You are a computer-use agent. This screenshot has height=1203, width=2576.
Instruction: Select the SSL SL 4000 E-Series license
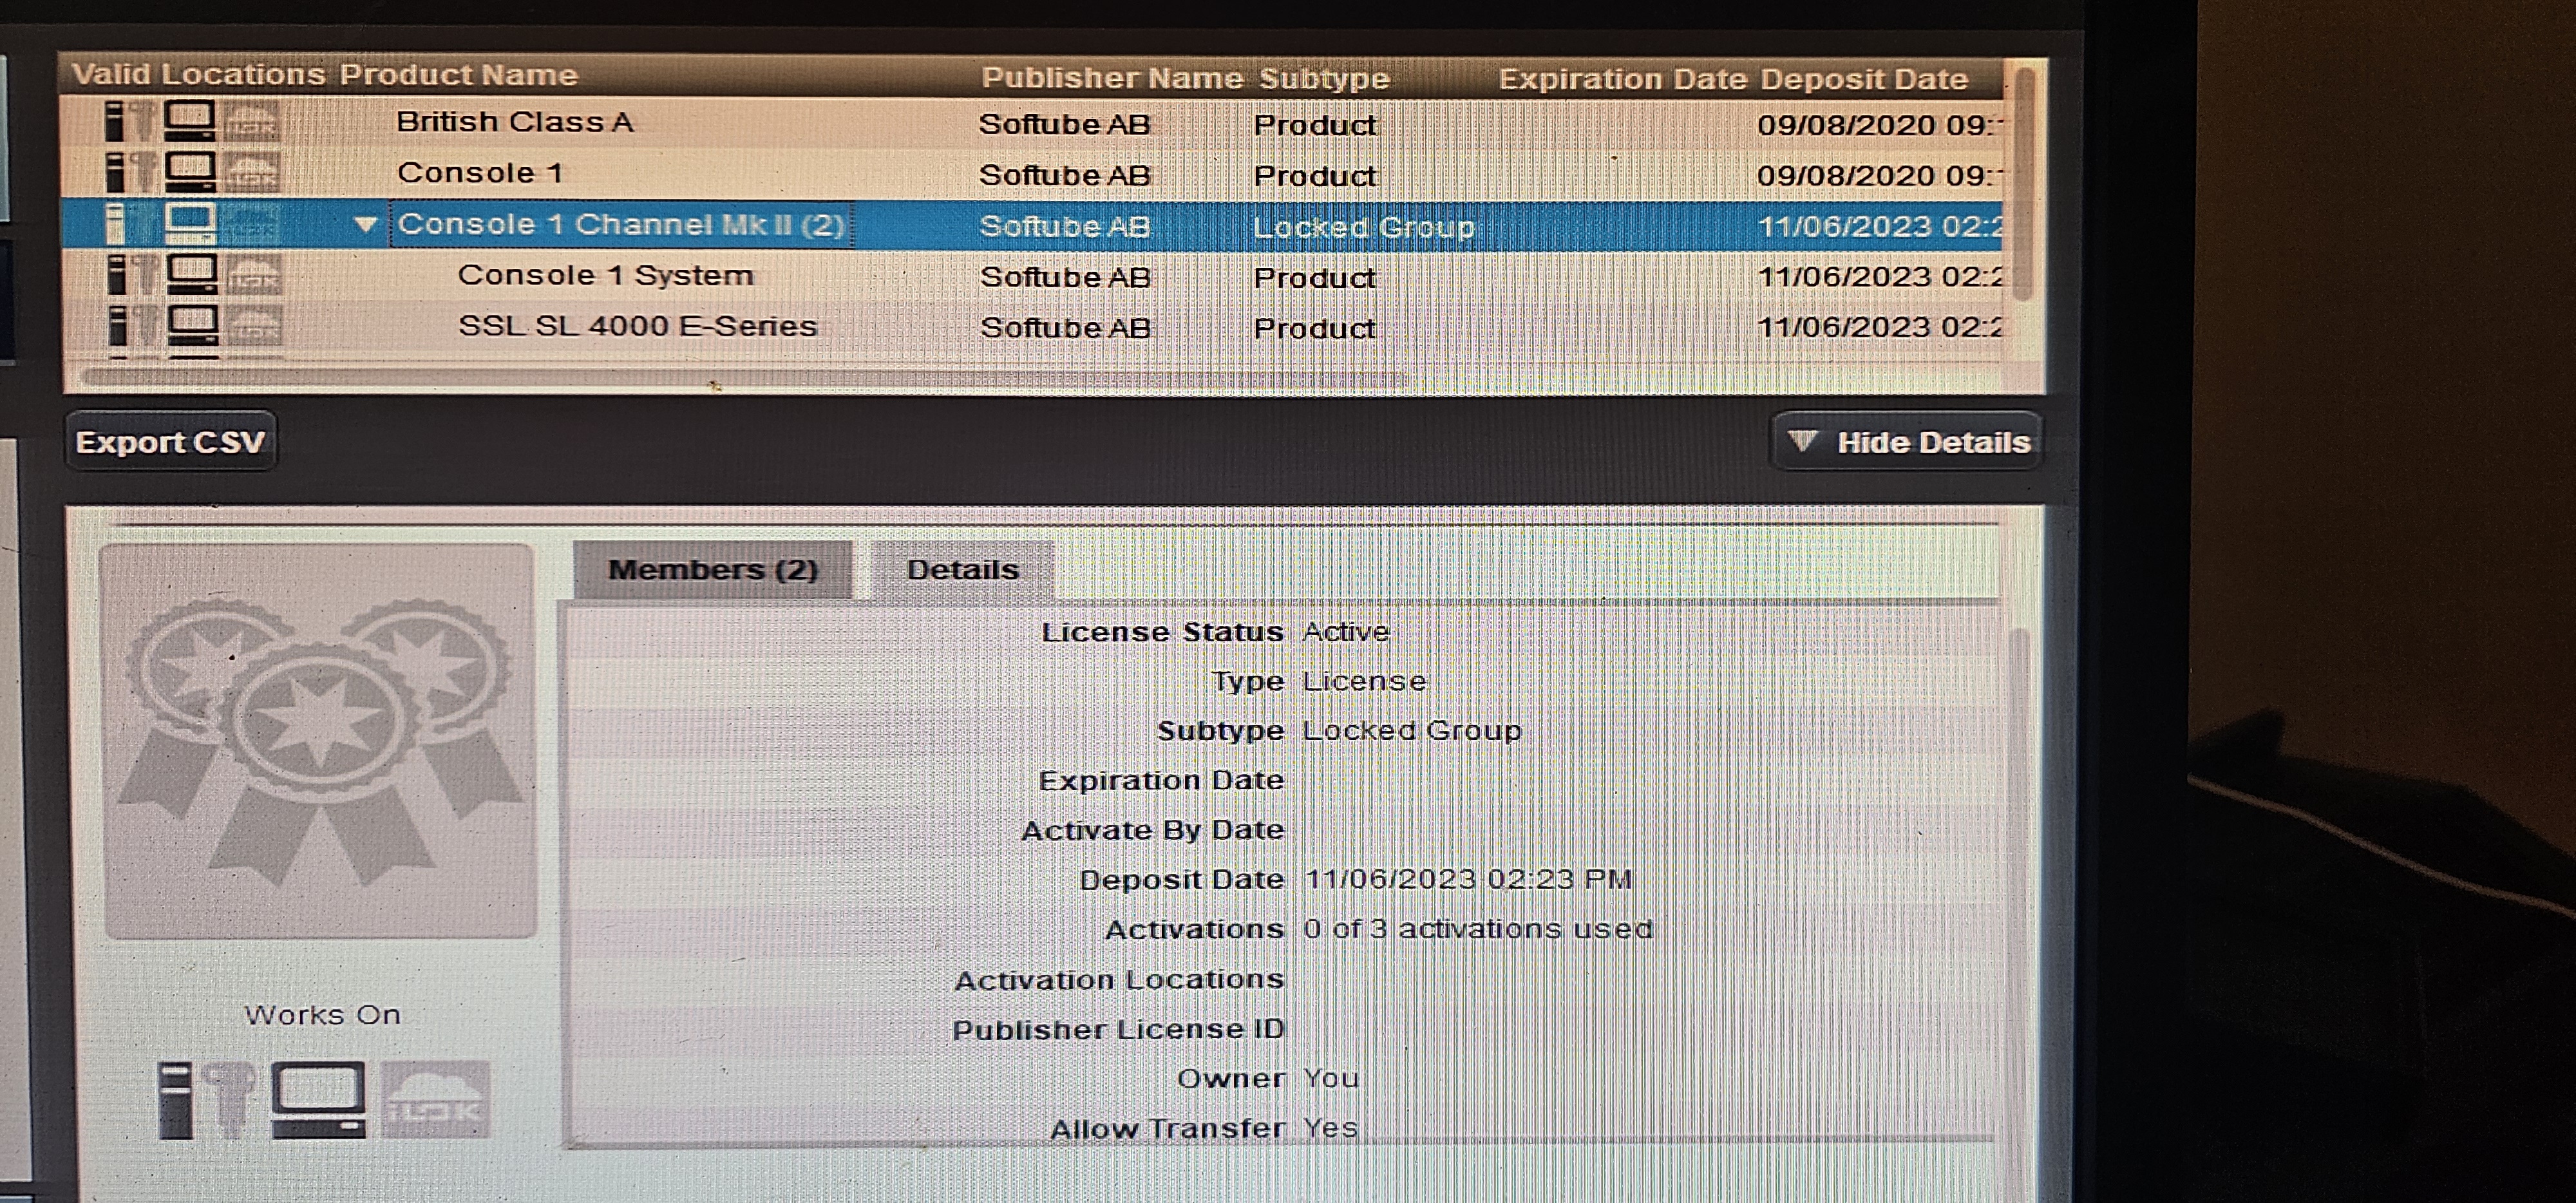coord(1033,327)
